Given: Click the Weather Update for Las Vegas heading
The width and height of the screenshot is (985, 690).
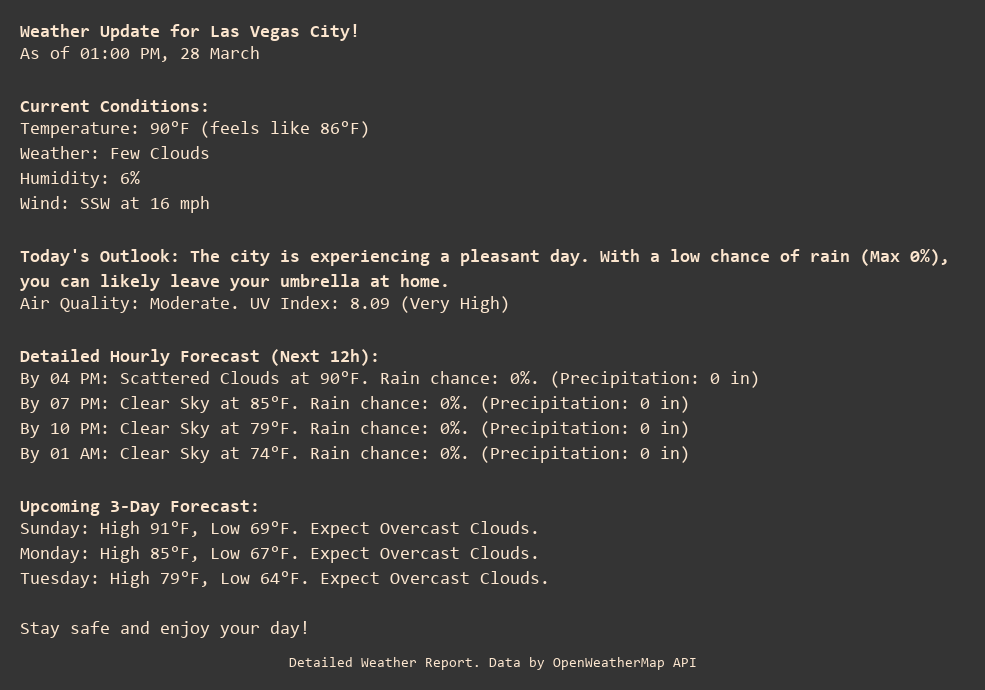Looking at the screenshot, I should point(189,31).
